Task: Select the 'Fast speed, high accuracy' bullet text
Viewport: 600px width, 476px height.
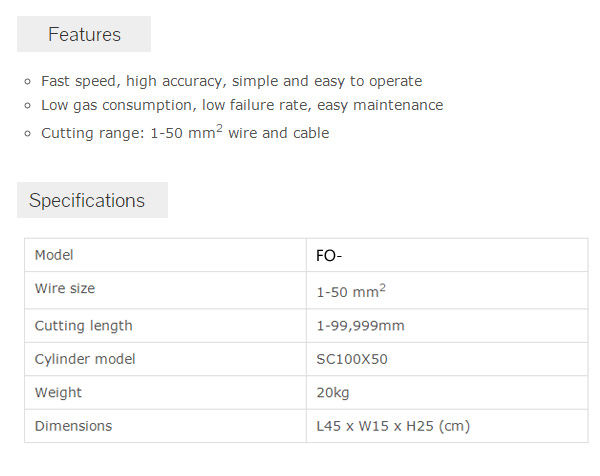Action: (x=232, y=81)
